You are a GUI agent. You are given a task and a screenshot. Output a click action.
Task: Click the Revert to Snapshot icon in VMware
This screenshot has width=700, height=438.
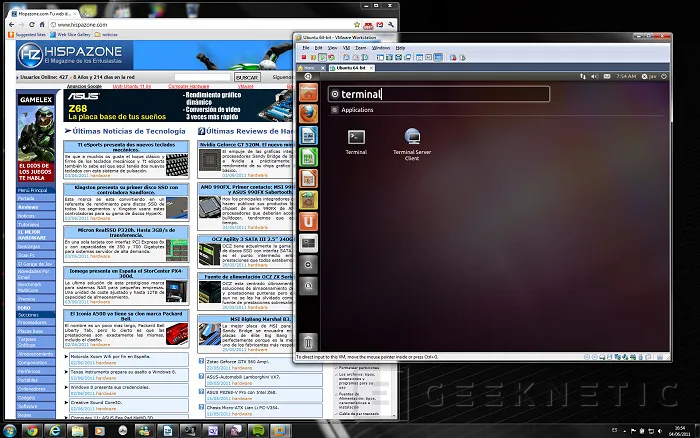(x=355, y=57)
